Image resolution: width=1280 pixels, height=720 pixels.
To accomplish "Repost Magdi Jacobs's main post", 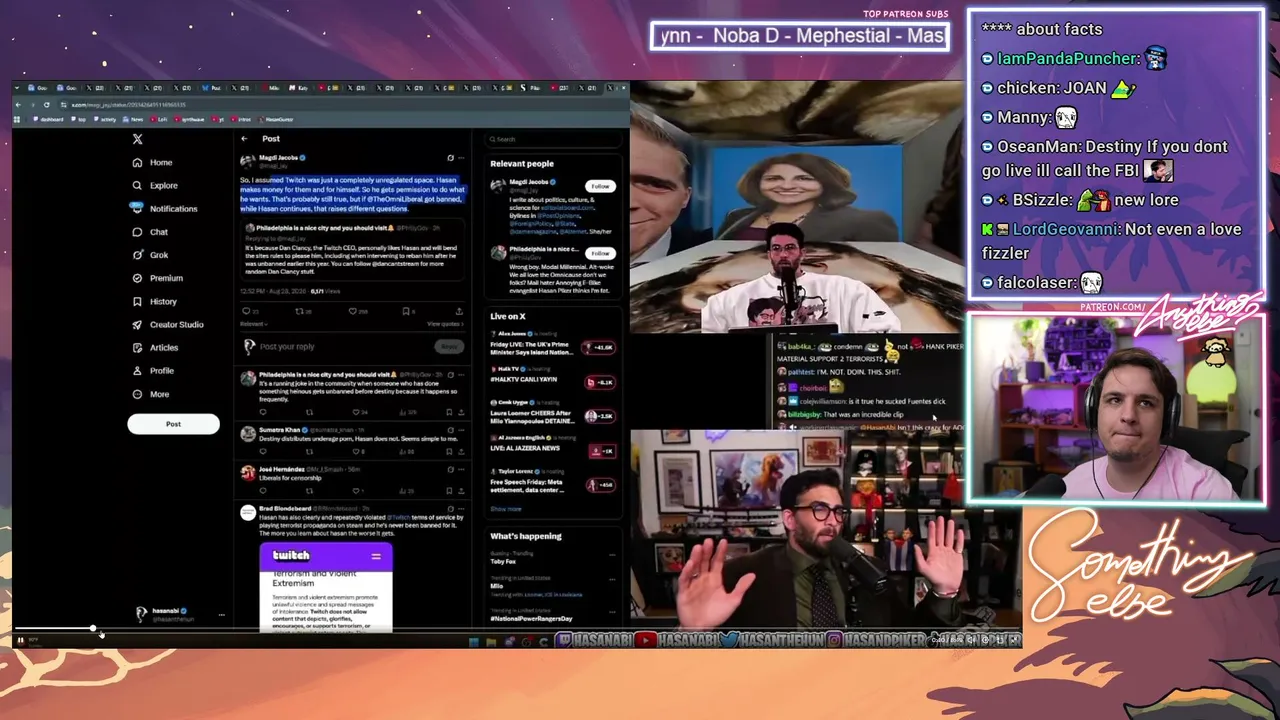I will pyautogui.click(x=299, y=311).
